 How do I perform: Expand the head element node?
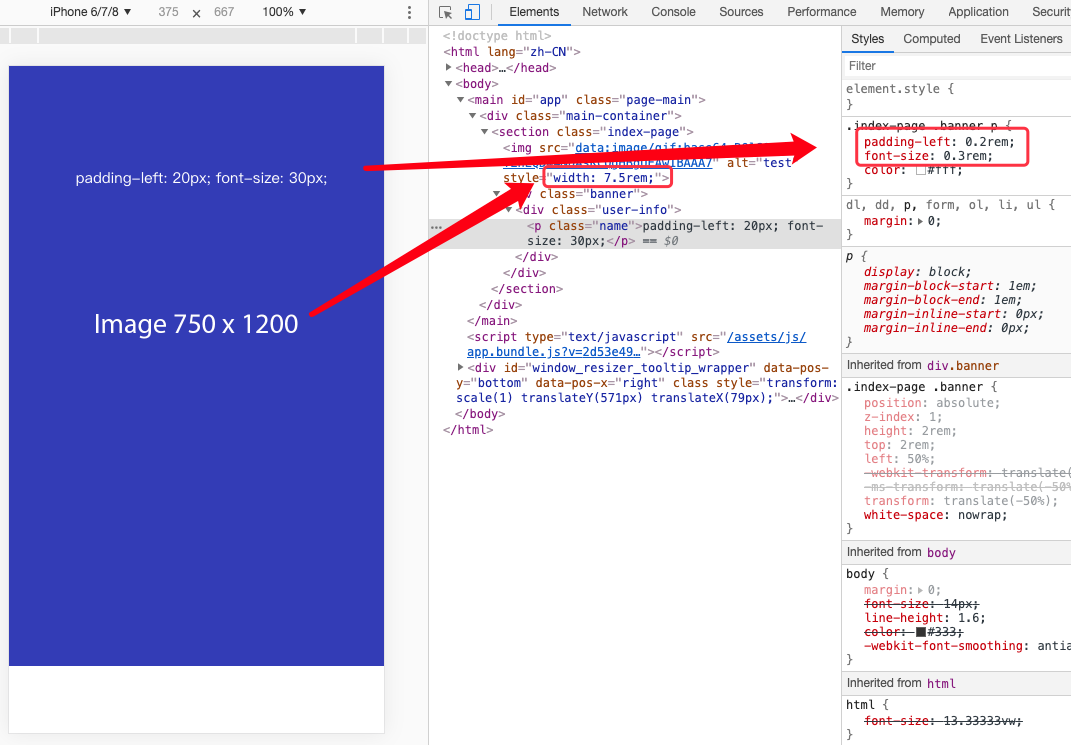click(449, 67)
